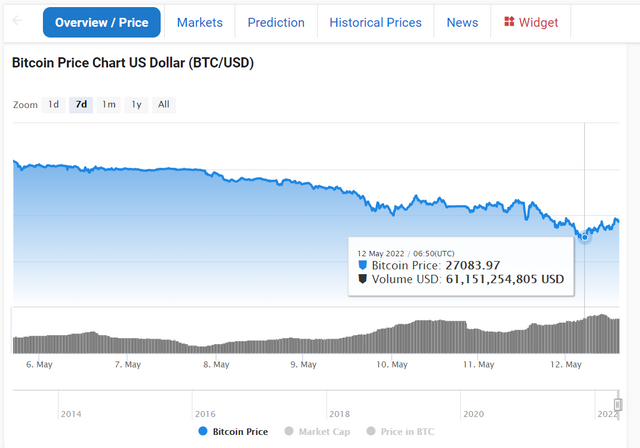The height and width of the screenshot is (448, 640).
Task: Open the Overview / Price tab
Action: click(x=102, y=22)
